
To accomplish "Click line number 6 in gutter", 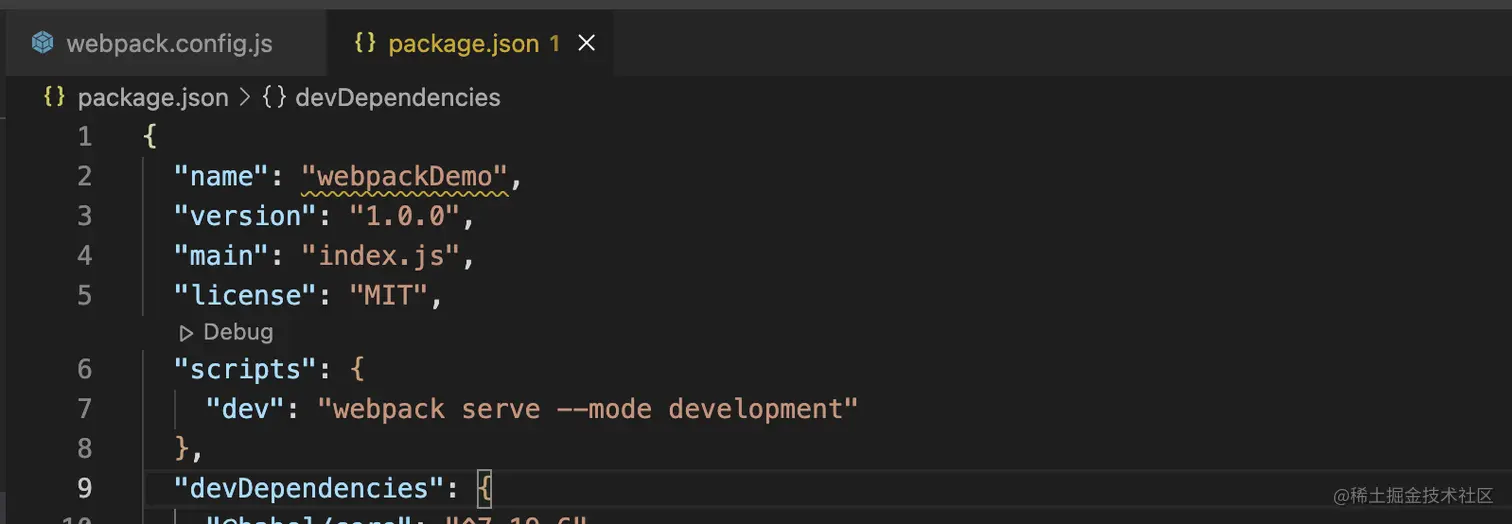I will [84, 369].
